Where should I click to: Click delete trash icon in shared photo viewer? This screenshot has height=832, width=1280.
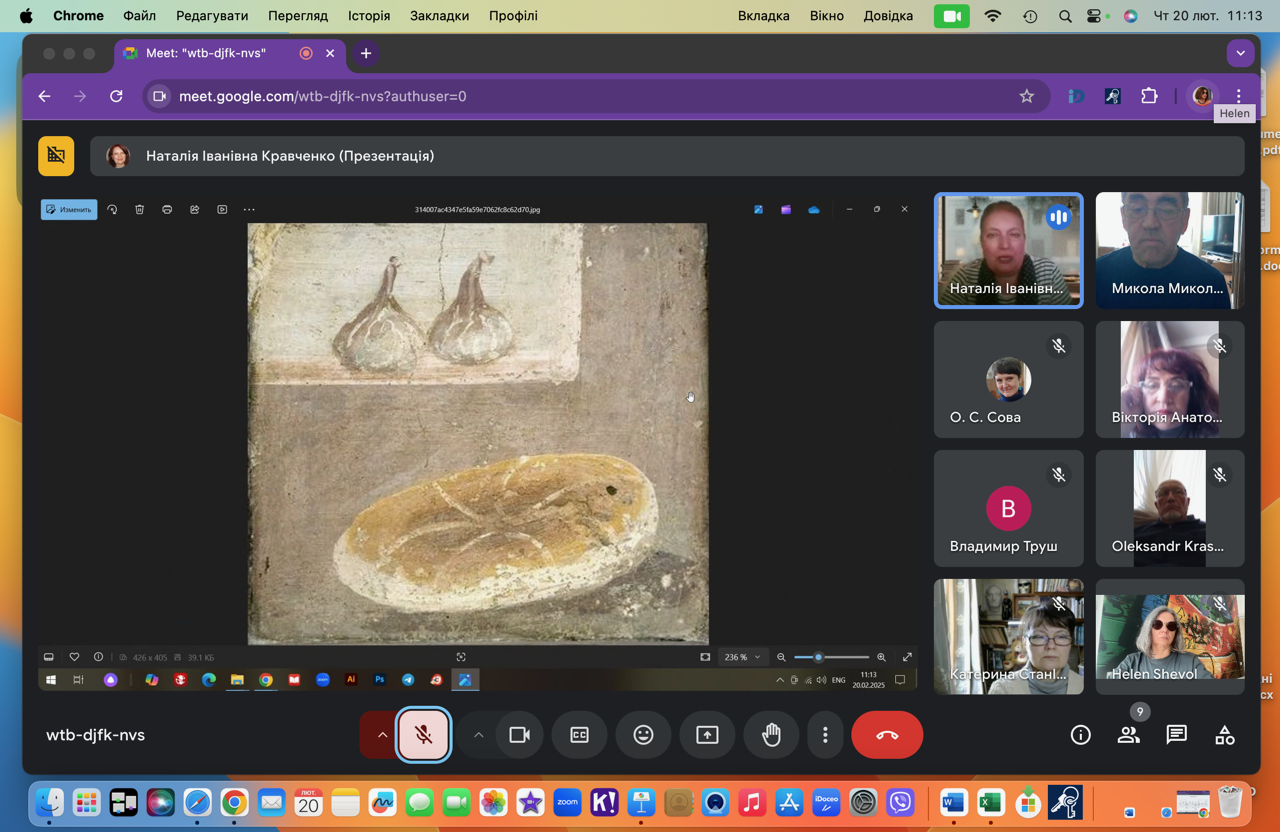point(140,209)
